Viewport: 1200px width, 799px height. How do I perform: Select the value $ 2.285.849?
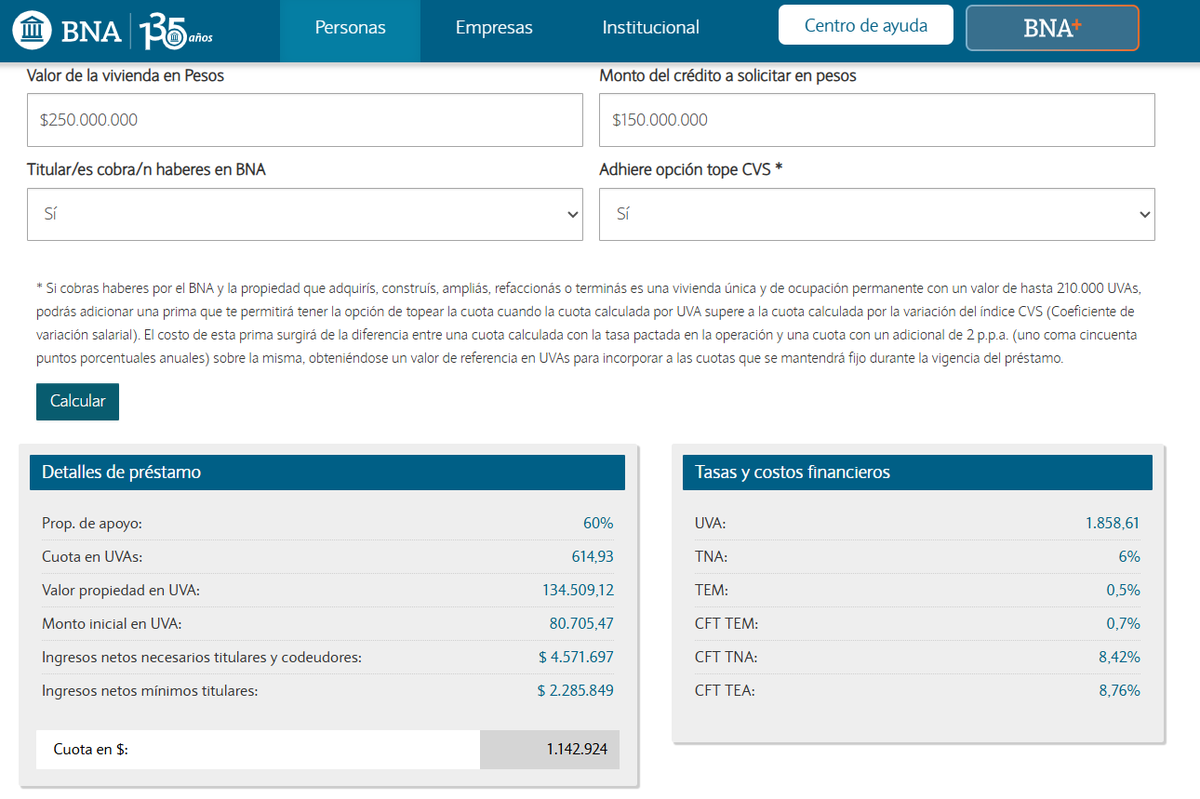[576, 690]
